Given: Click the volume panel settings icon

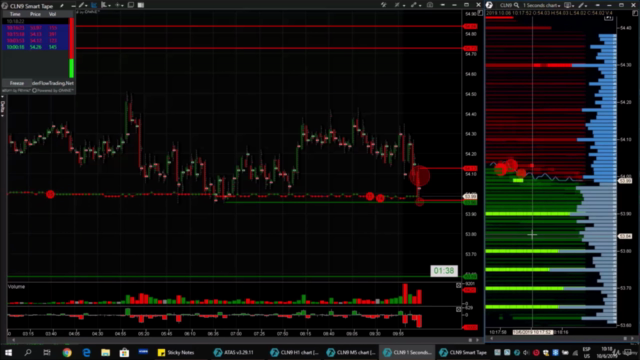Looking at the screenshot, I should pos(458,285).
